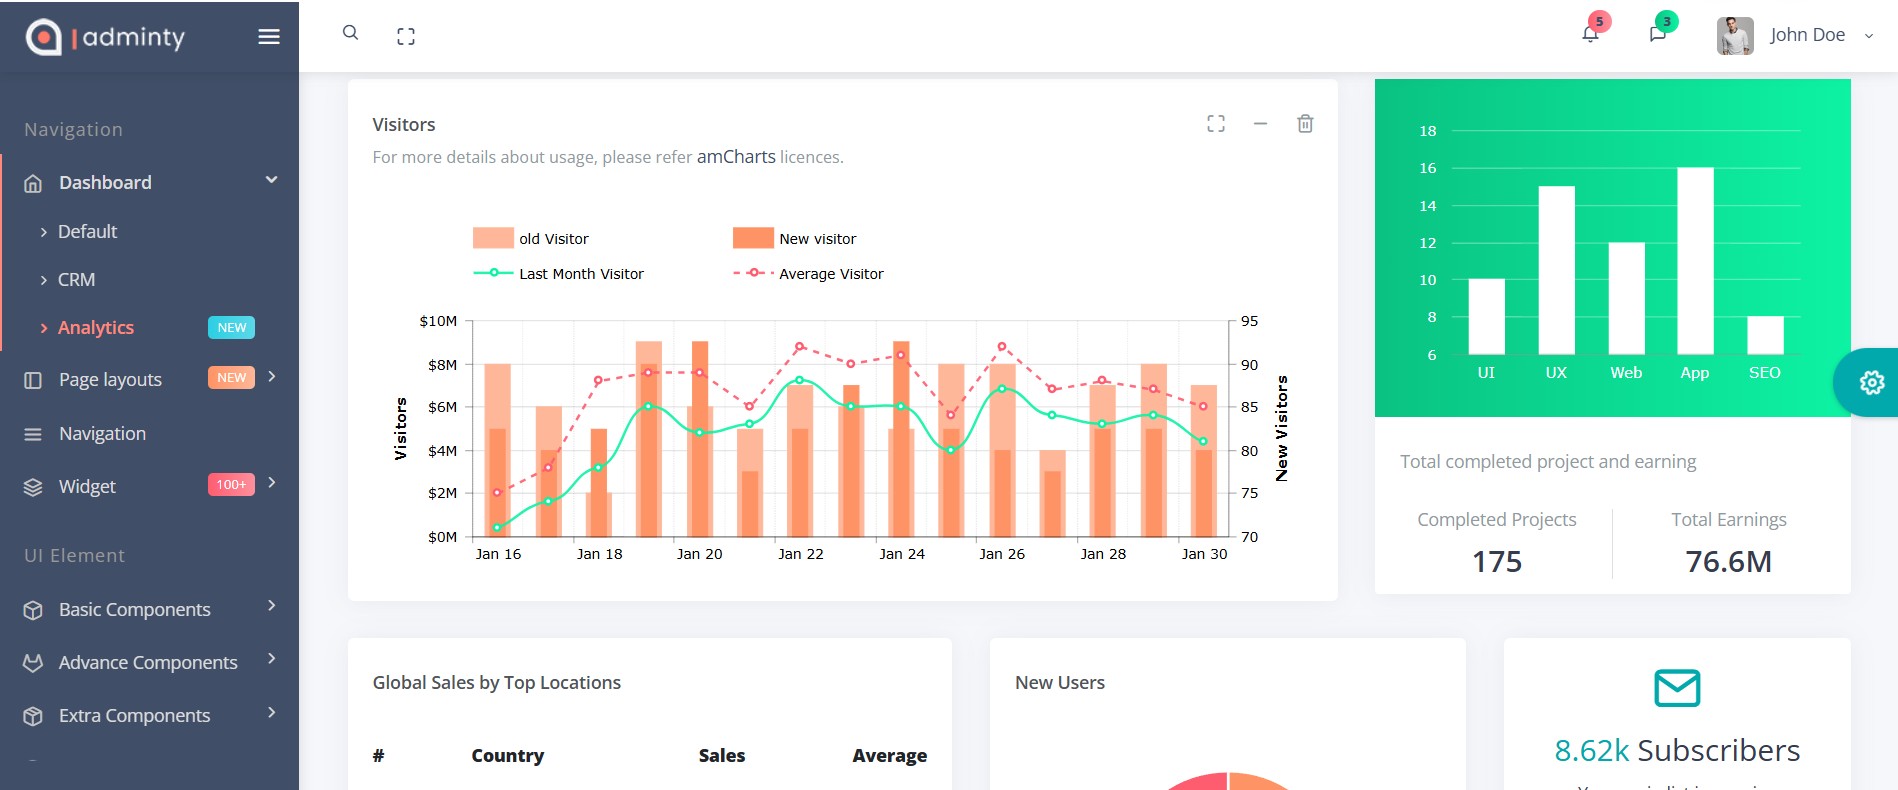Select the CRM dashboard item

[76, 280]
